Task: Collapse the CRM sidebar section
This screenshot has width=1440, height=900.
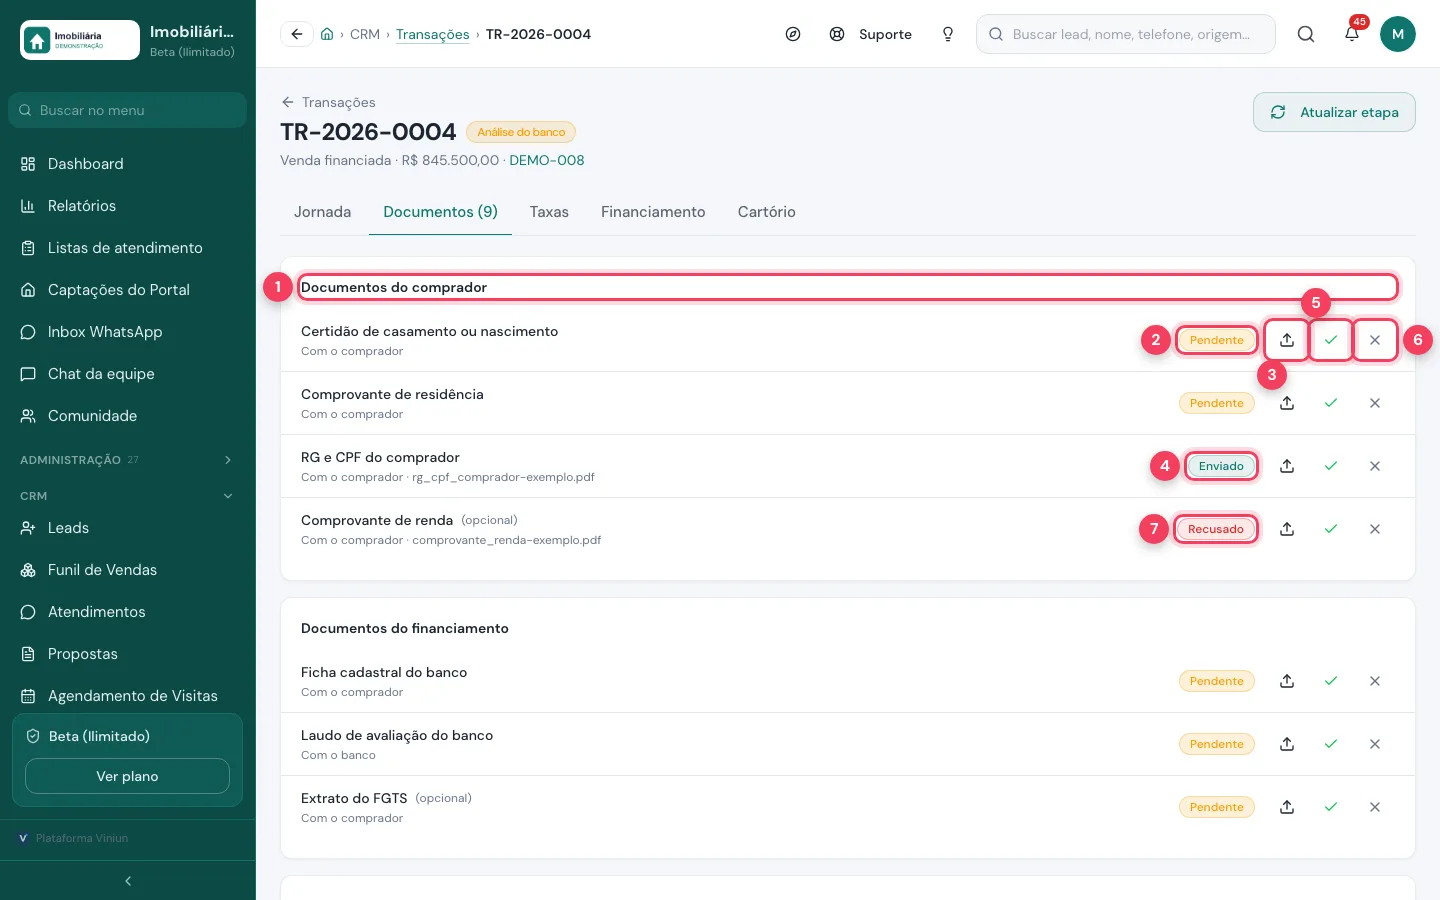Action: (x=127, y=496)
